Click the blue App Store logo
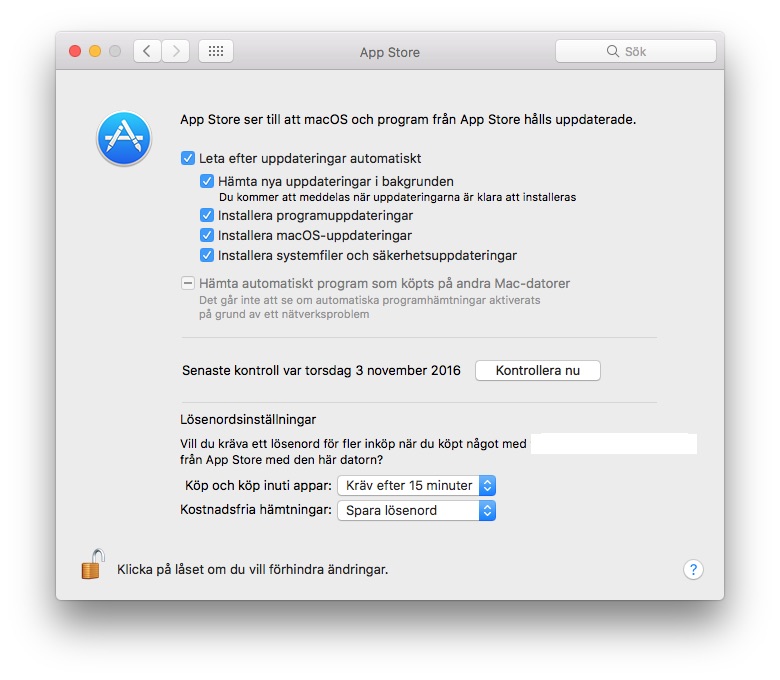Viewport: 780px width, 680px height. point(124,138)
